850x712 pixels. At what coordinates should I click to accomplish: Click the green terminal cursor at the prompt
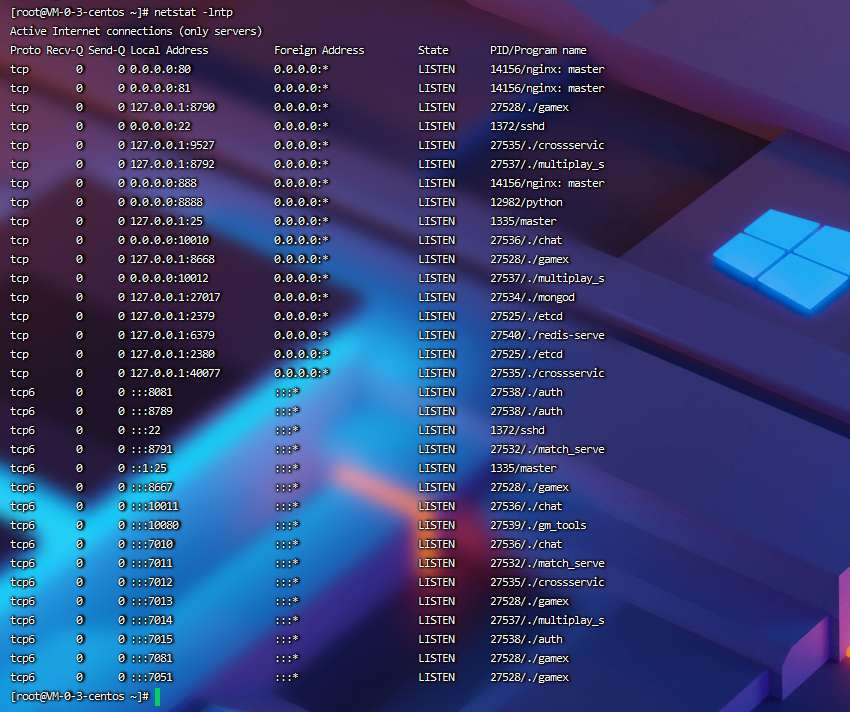coord(157,696)
